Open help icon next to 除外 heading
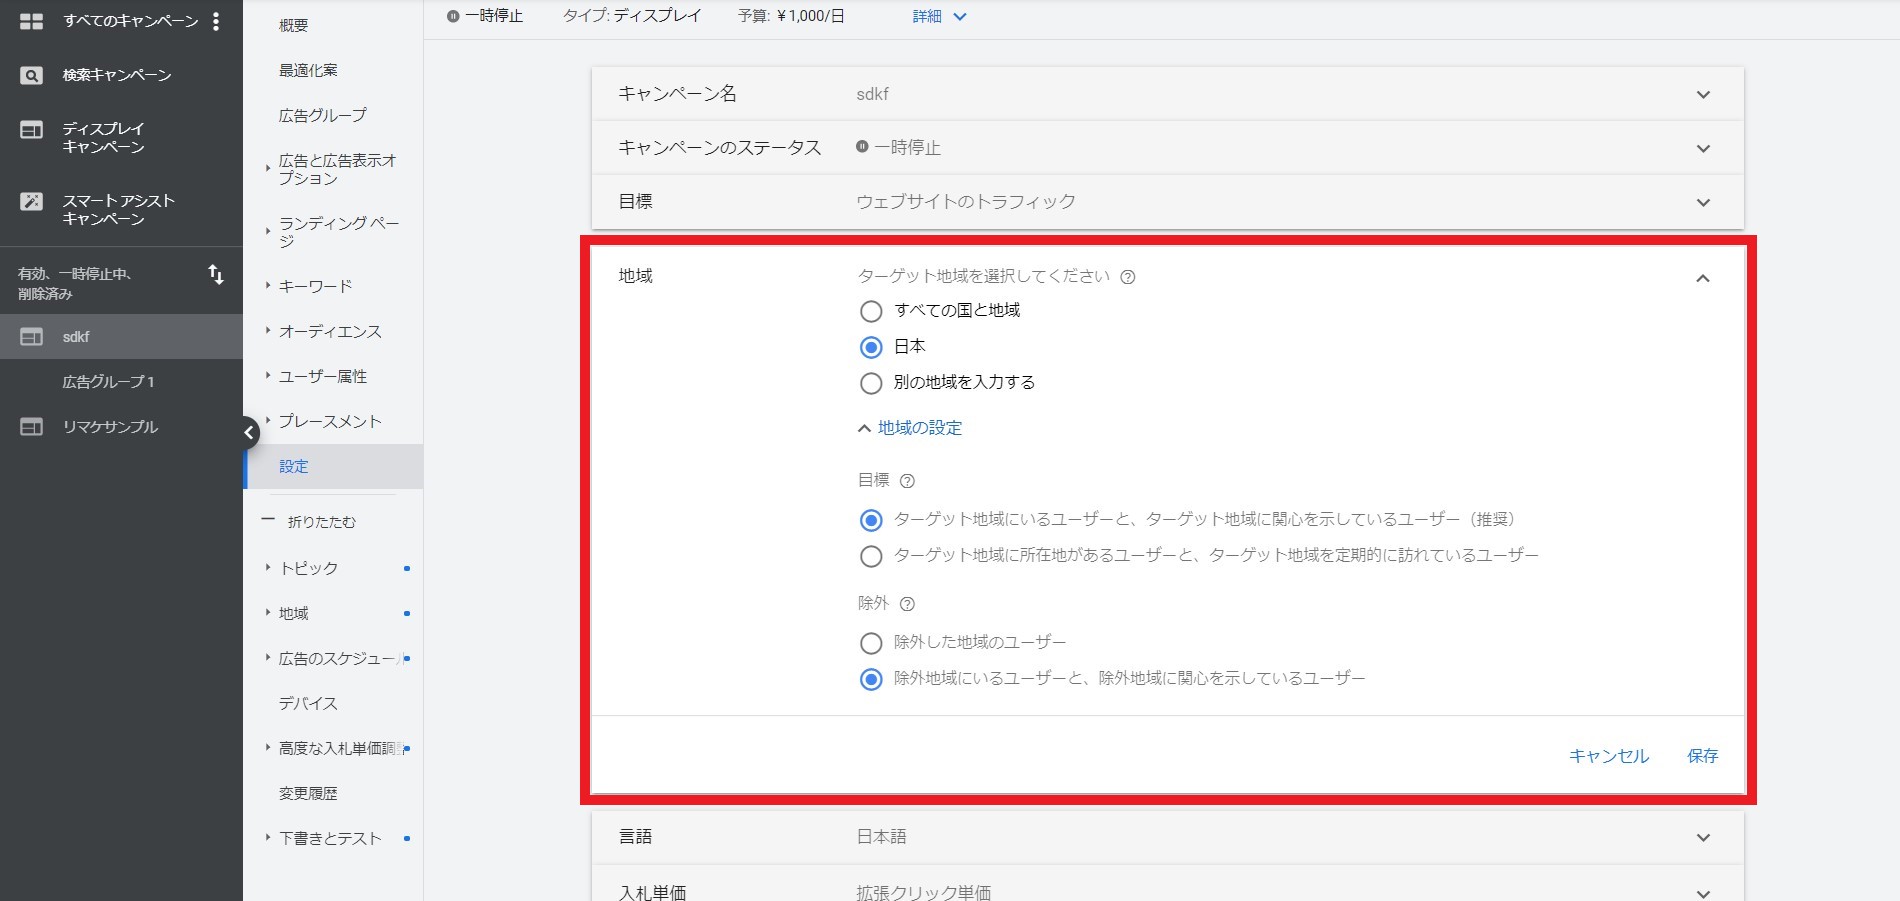This screenshot has width=1900, height=901. point(907,604)
